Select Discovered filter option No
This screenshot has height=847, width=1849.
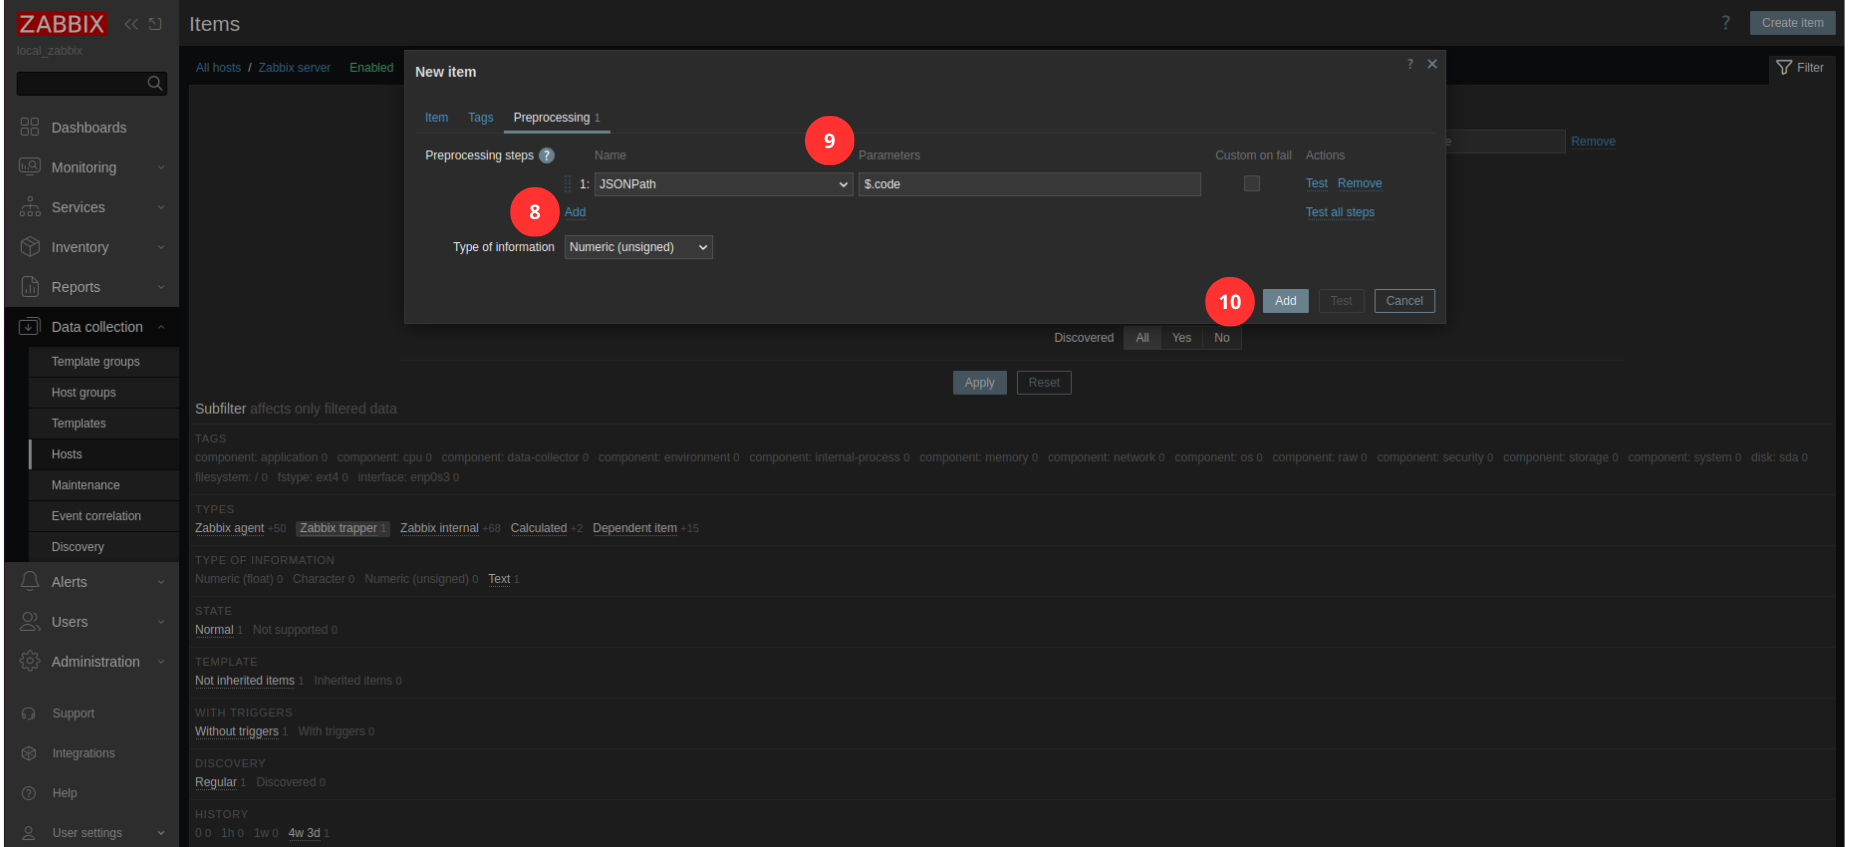[1221, 338]
